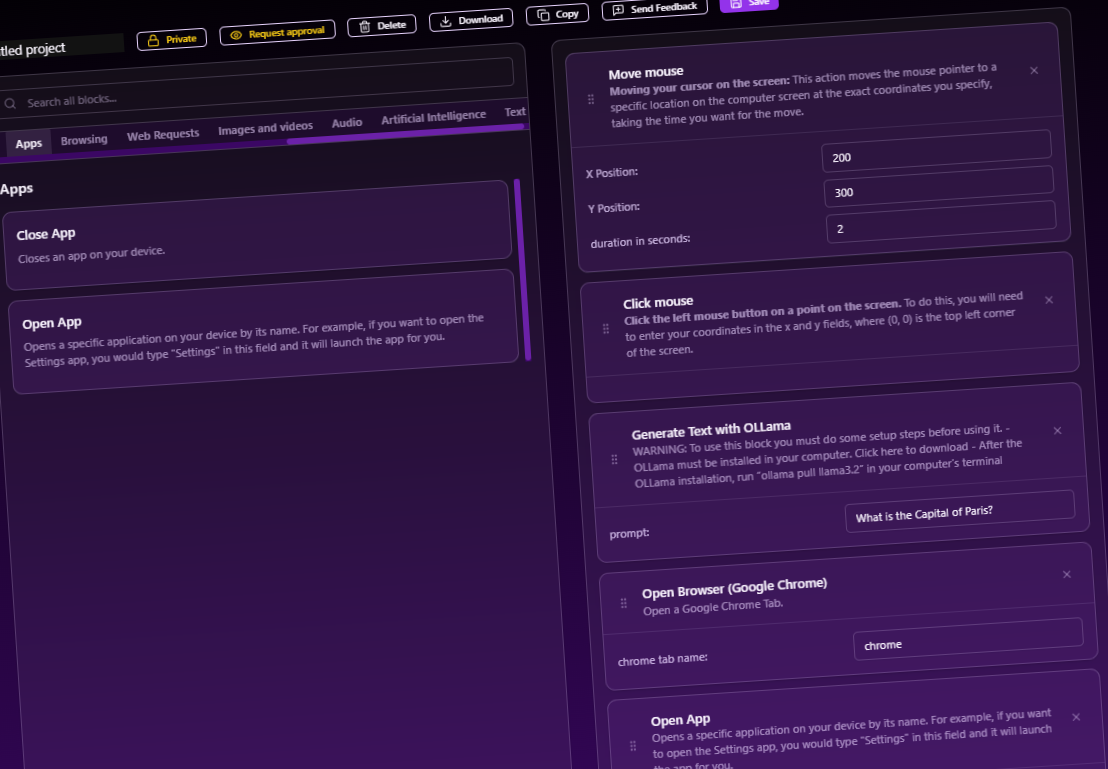Click the Apps section heading
Image resolution: width=1108 pixels, height=769 pixels.
pos(16,189)
